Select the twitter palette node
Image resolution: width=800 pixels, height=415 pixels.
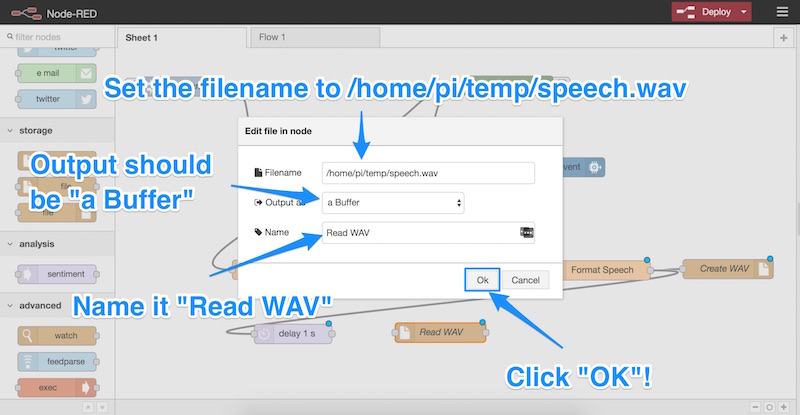[57, 99]
